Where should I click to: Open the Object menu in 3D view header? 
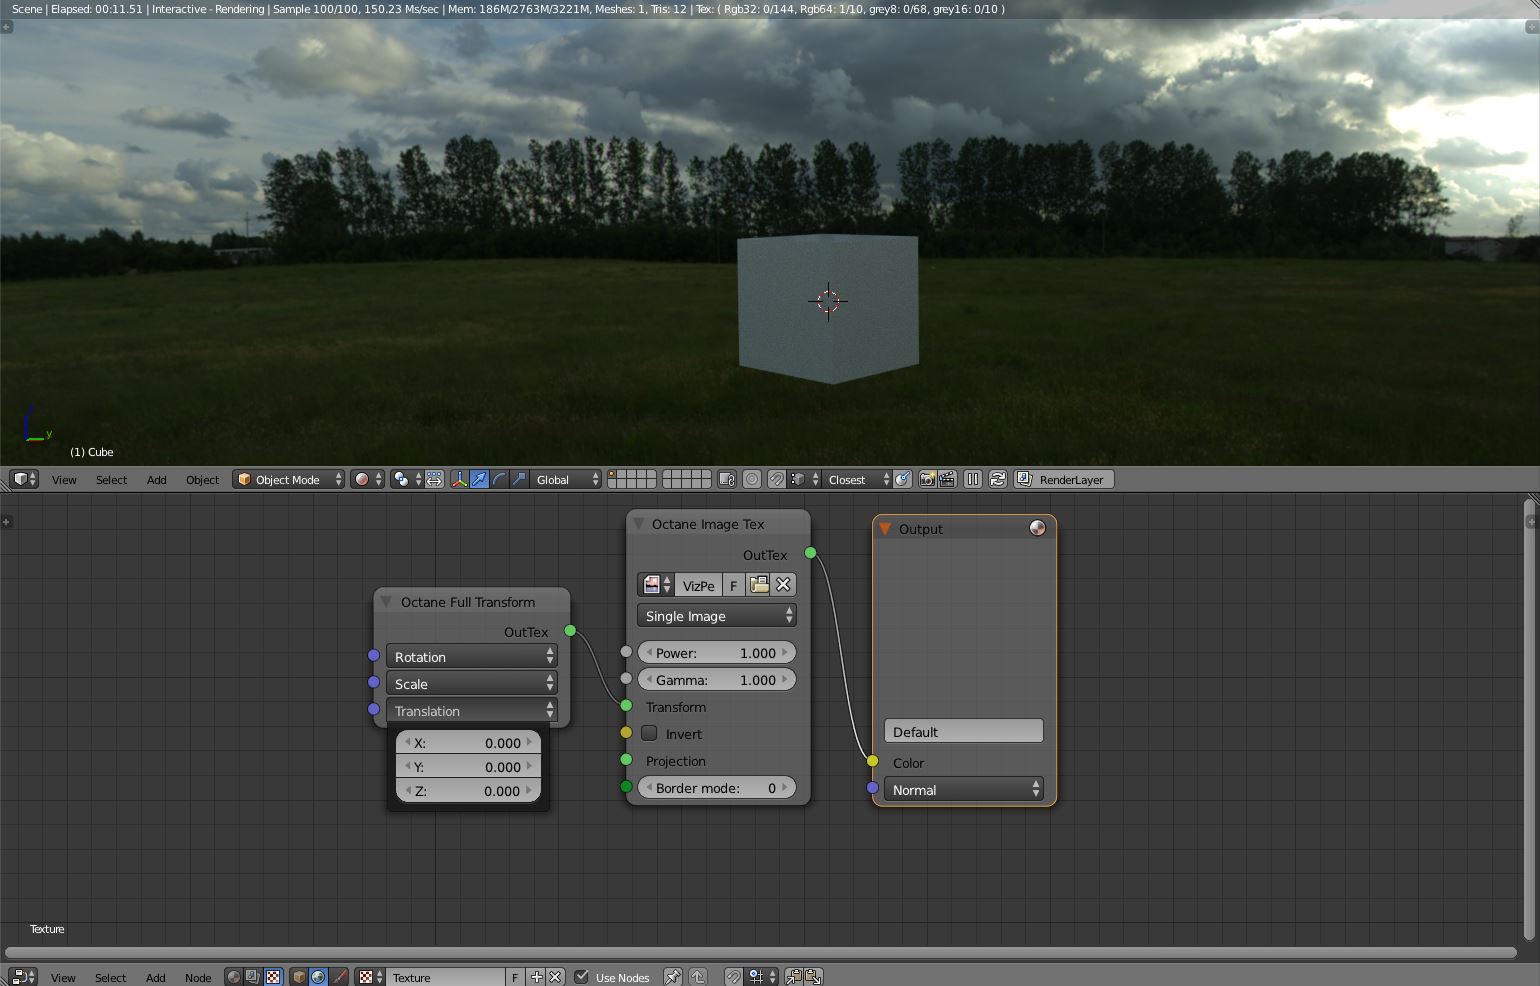tap(203, 480)
